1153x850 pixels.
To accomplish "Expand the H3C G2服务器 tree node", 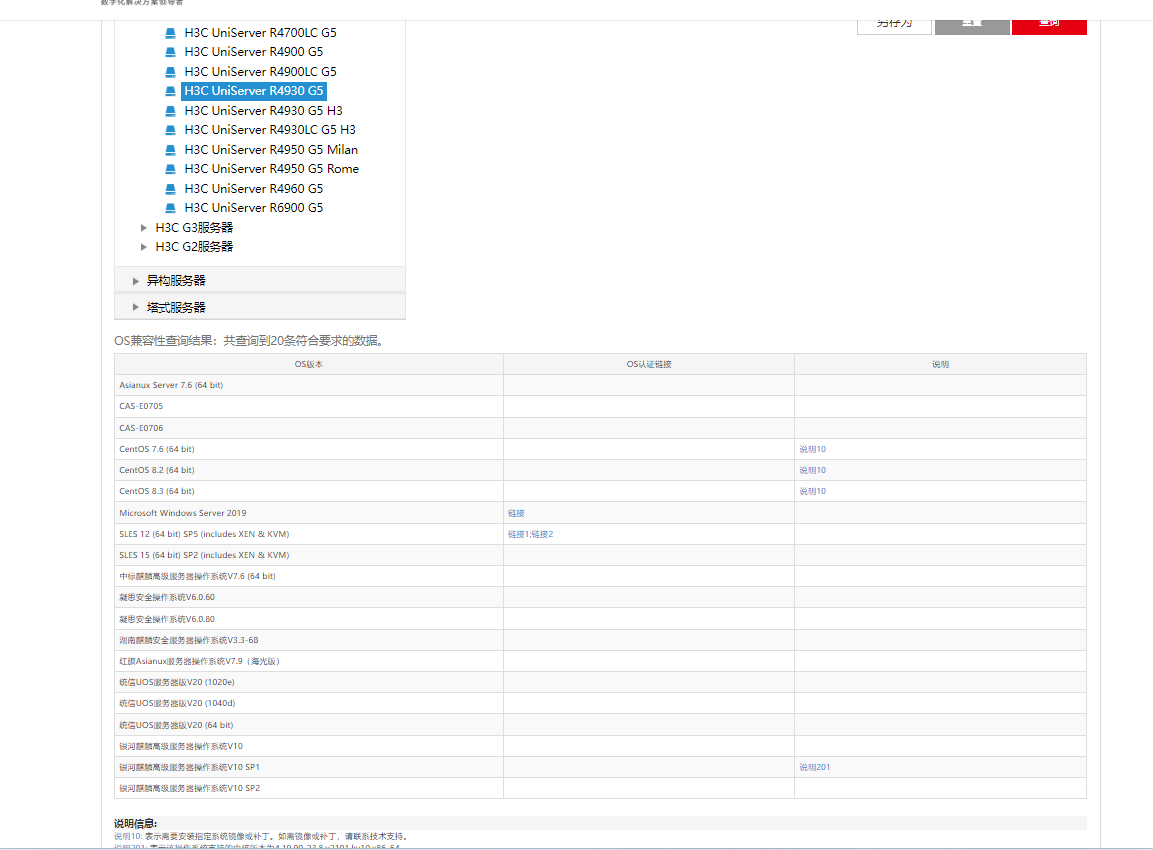I will pyautogui.click(x=143, y=247).
